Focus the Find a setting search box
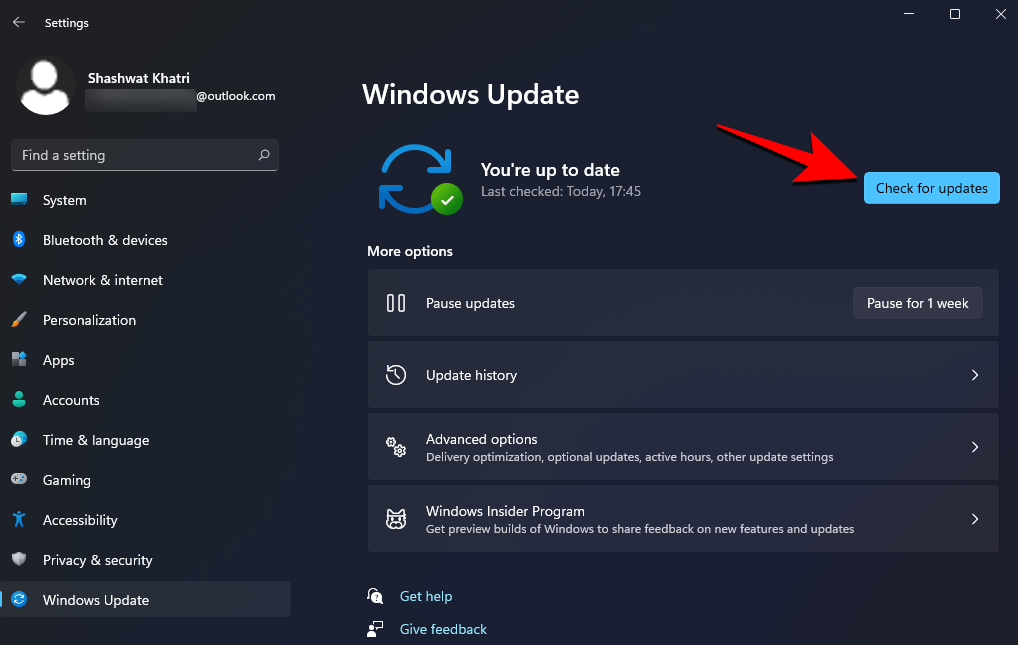The height and width of the screenshot is (645, 1018). [x=145, y=155]
